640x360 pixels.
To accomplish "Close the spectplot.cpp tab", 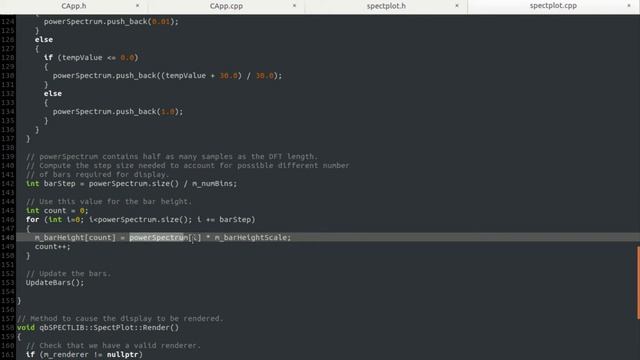I will point(629,6).
